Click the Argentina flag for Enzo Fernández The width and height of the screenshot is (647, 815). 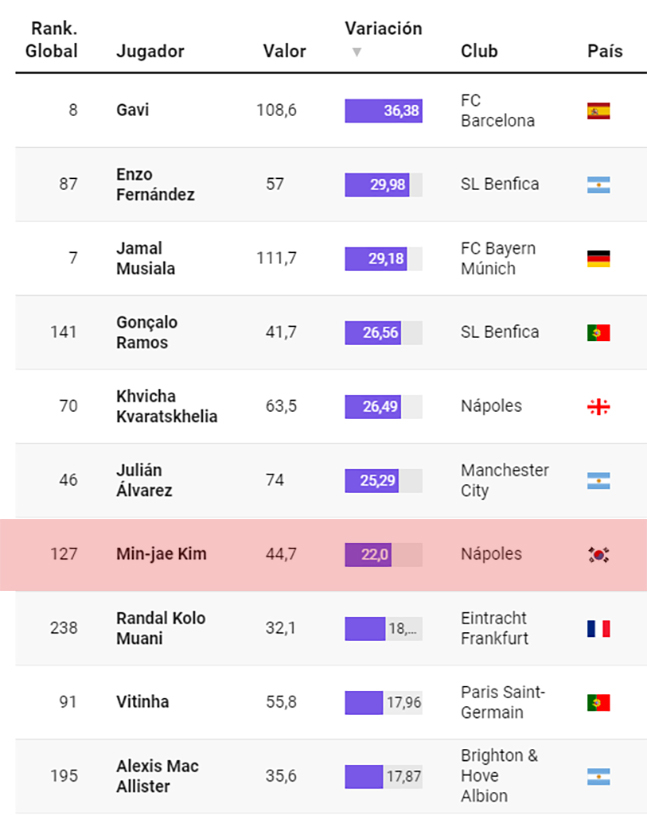pyautogui.click(x=598, y=185)
